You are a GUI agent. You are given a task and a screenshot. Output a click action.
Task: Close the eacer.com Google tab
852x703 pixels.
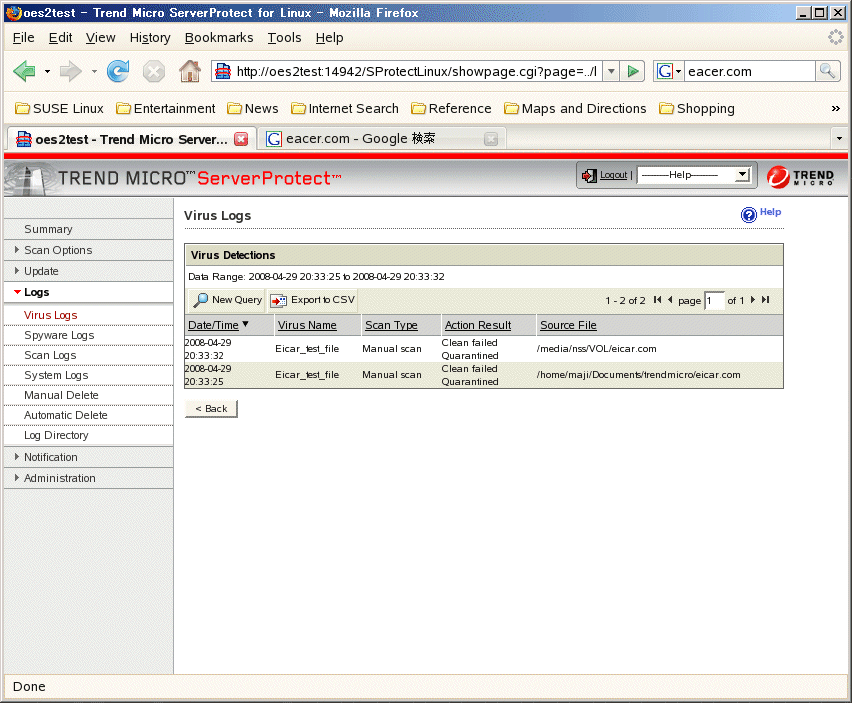click(x=491, y=140)
